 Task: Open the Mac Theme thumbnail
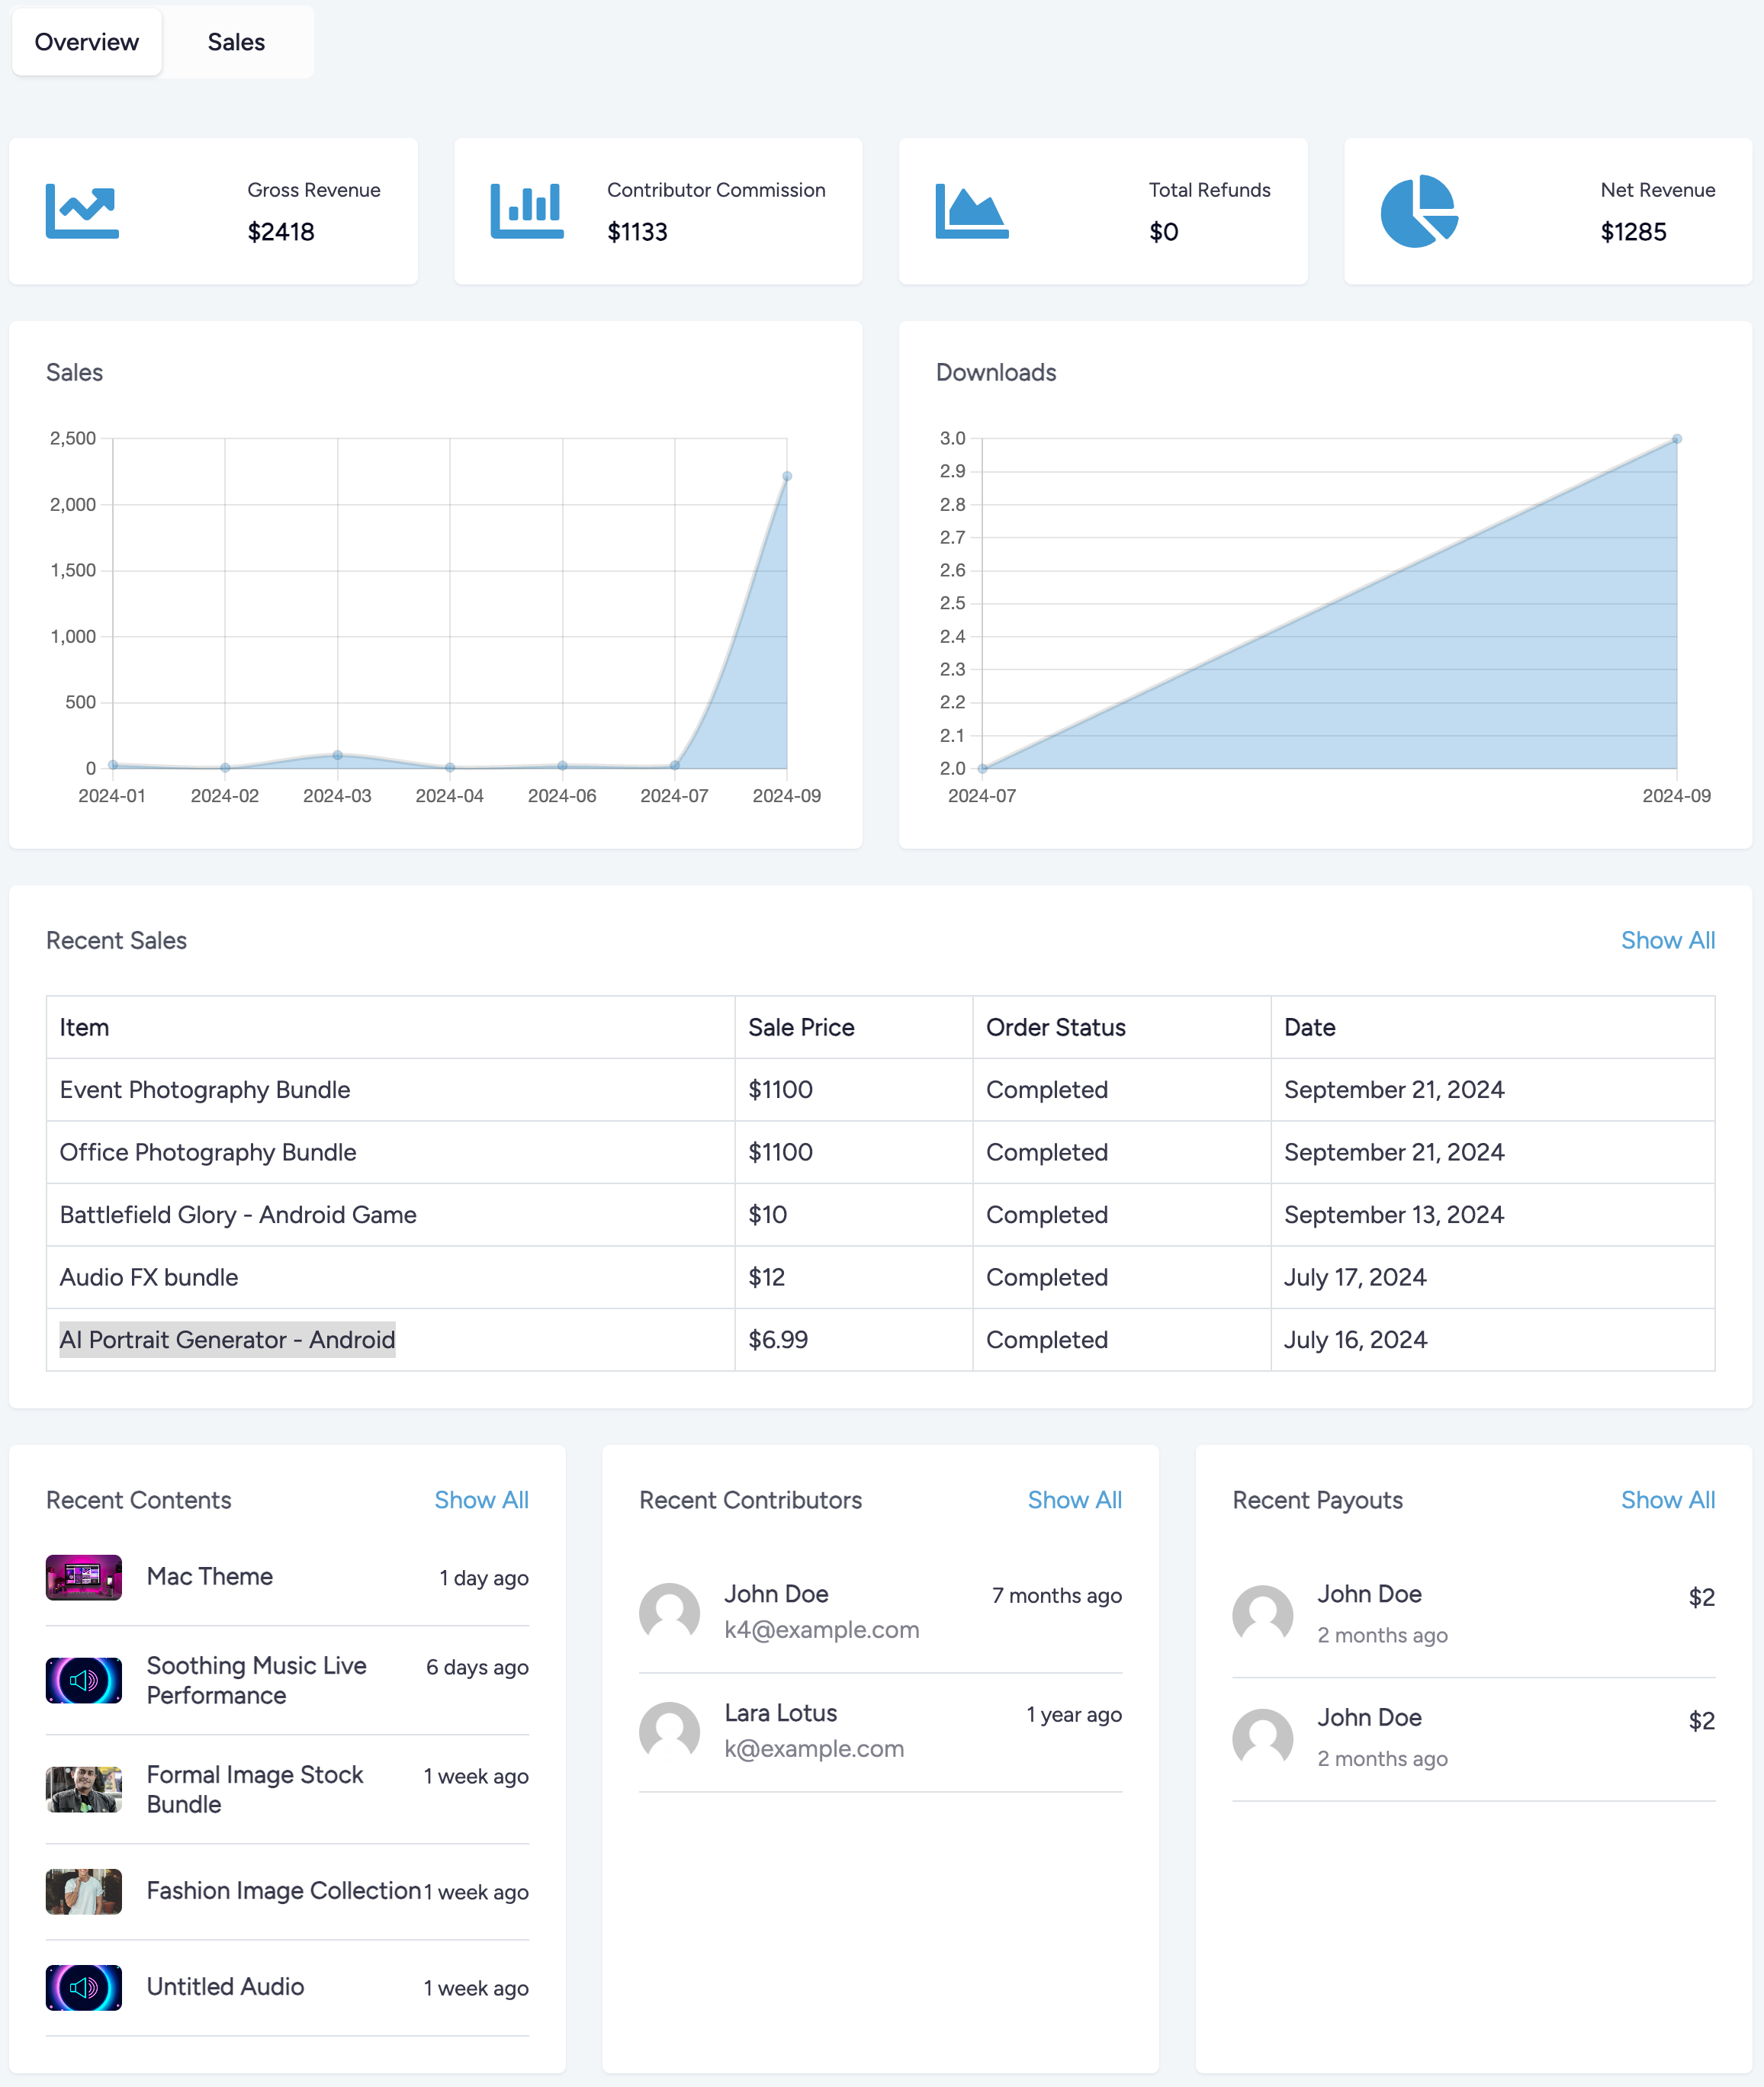[84, 1577]
